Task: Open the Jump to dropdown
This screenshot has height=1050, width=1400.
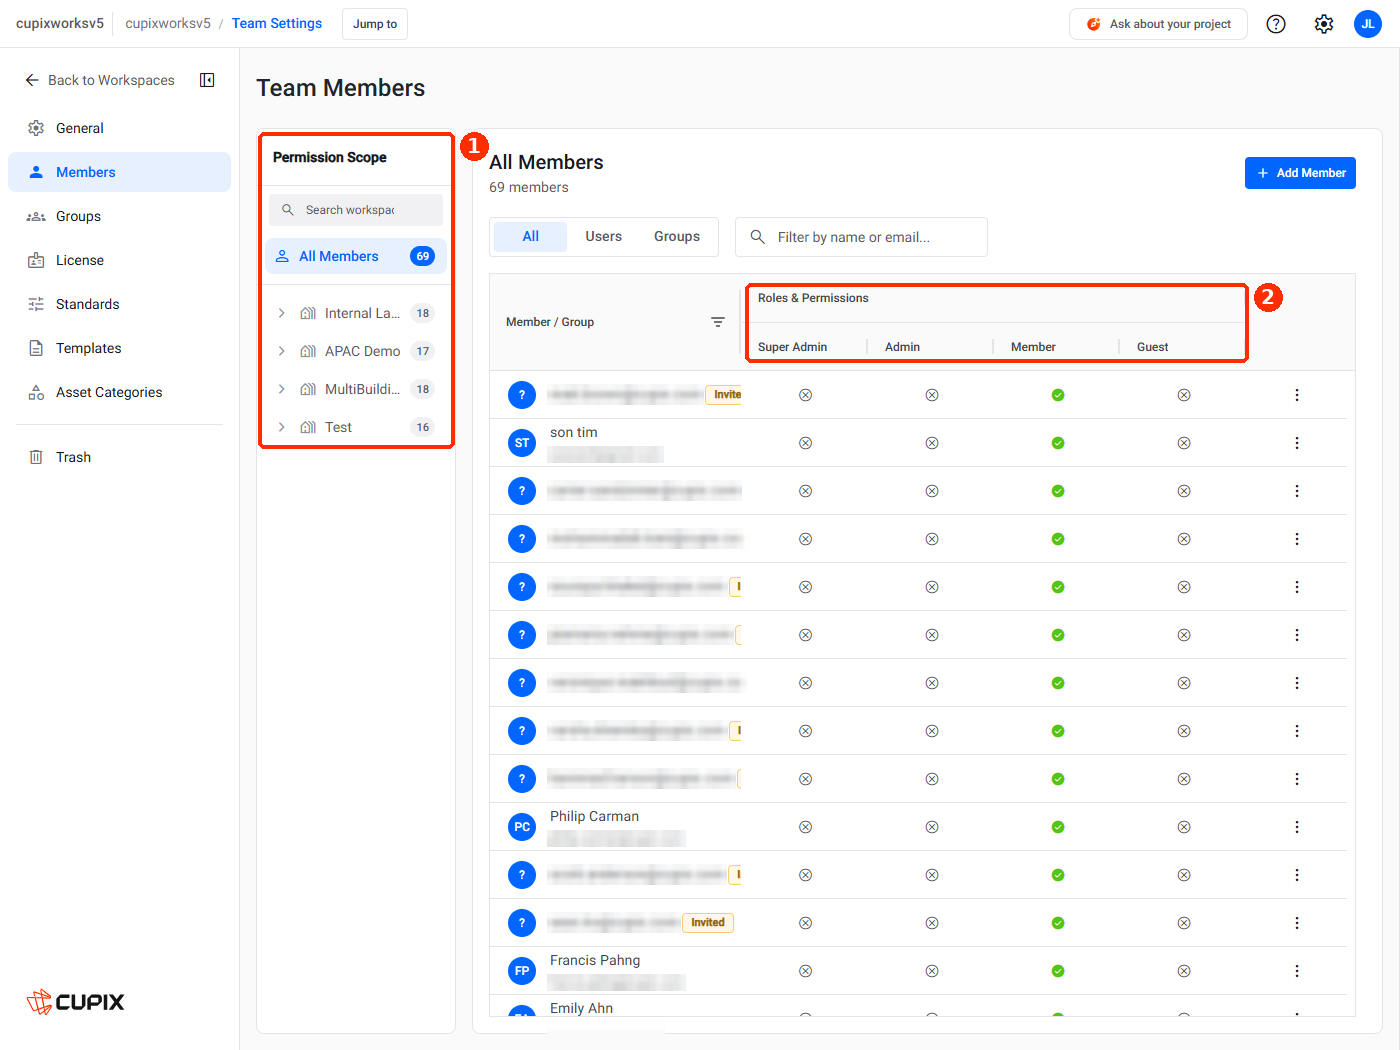Action: point(375,24)
